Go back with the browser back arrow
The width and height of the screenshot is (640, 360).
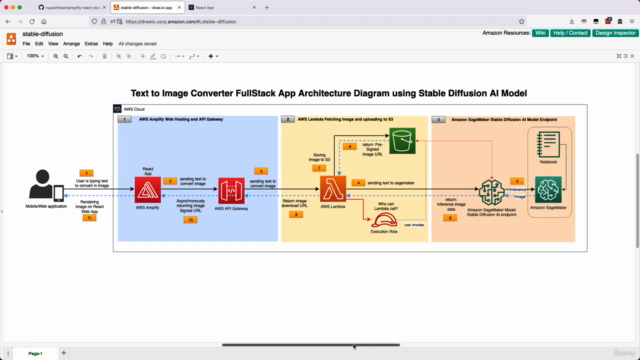[x=8, y=22]
